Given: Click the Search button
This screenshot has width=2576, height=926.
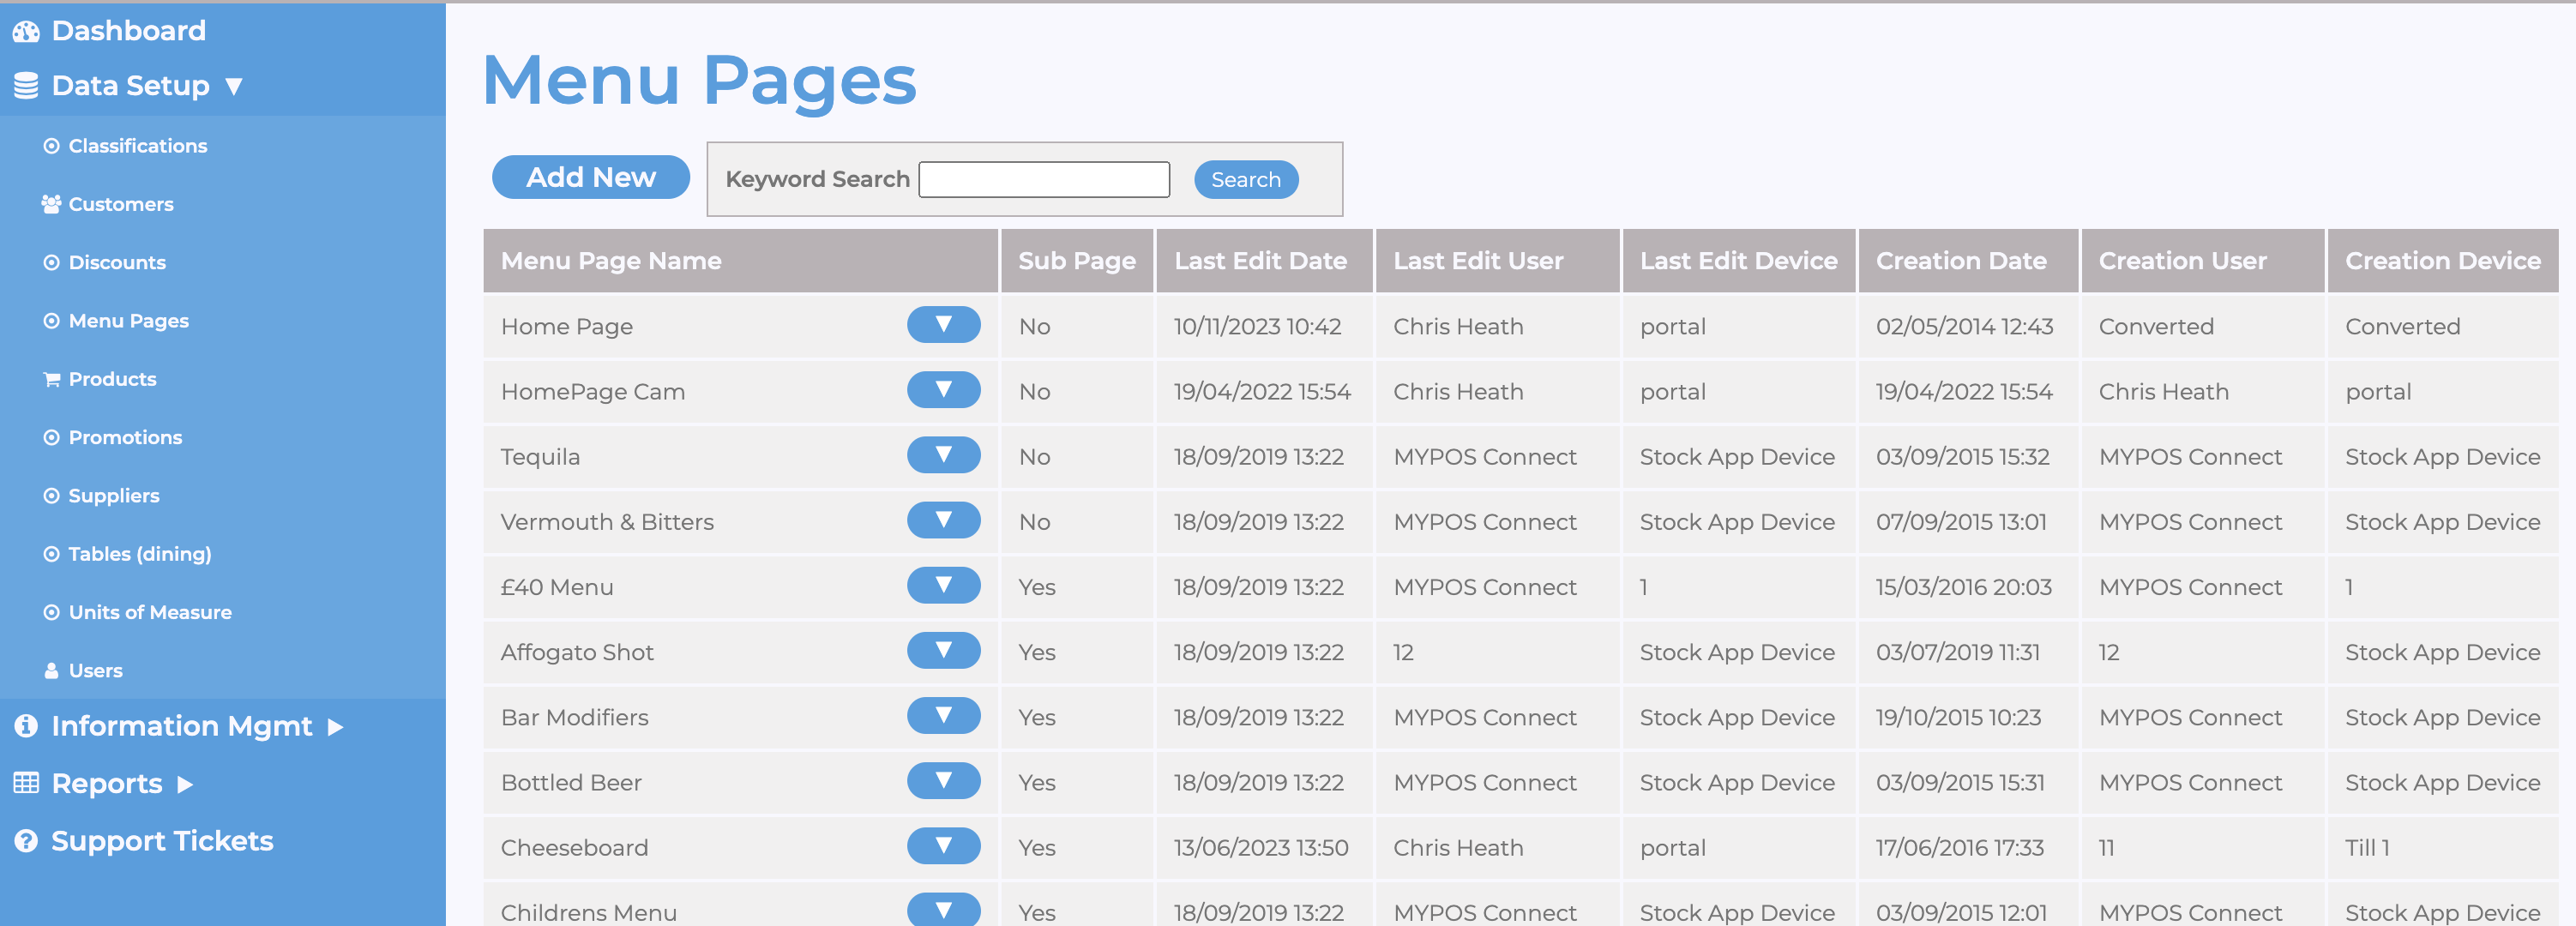Looking at the screenshot, I should pyautogui.click(x=1246, y=179).
